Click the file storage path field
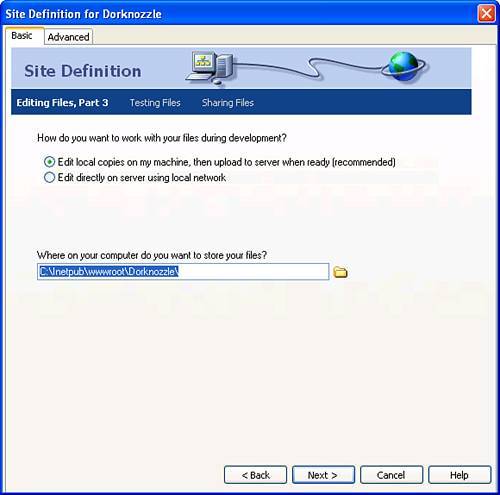 (x=183, y=271)
